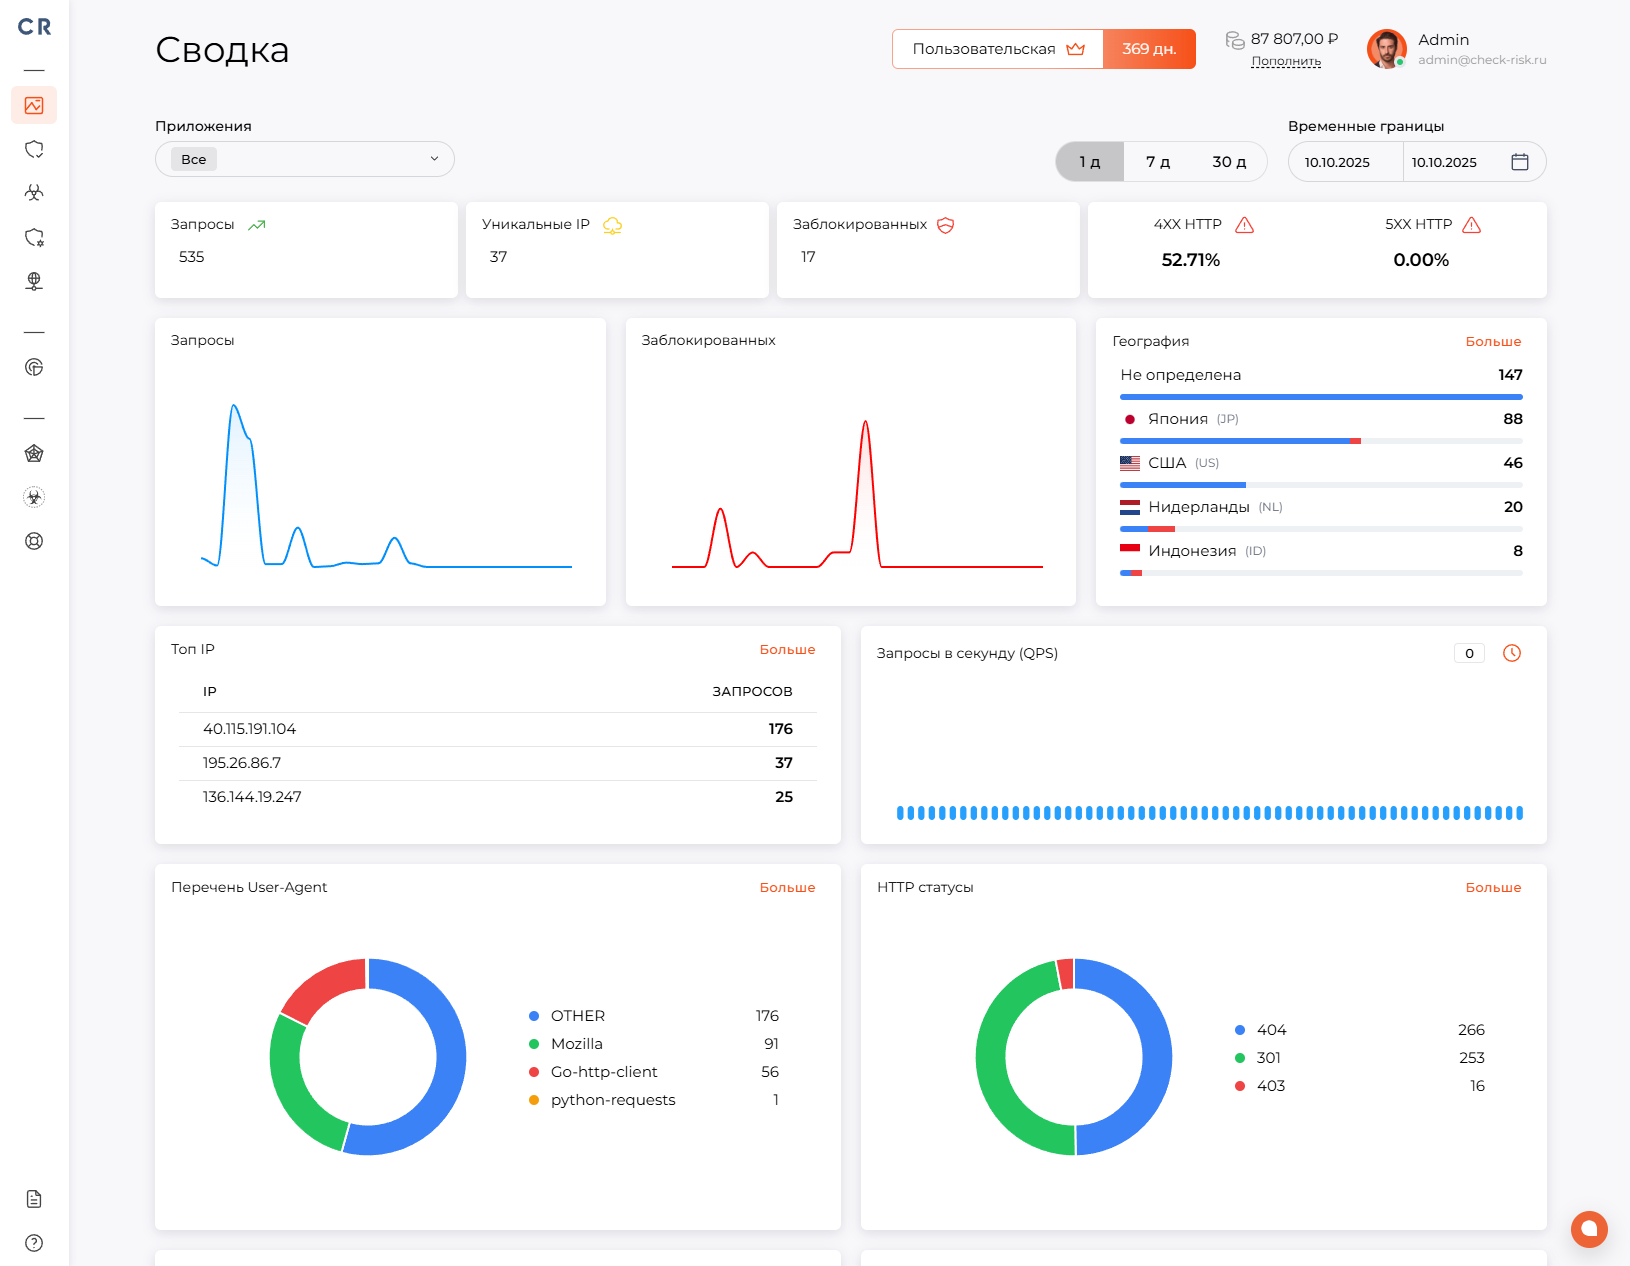Open the QPS clock interval selector
Image resolution: width=1630 pixels, height=1266 pixels.
1511,653
